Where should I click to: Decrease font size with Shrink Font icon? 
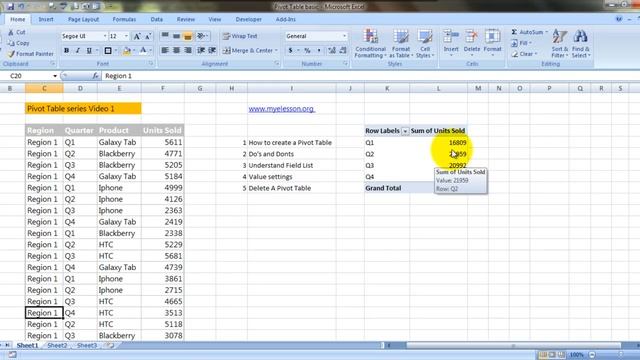148,36
